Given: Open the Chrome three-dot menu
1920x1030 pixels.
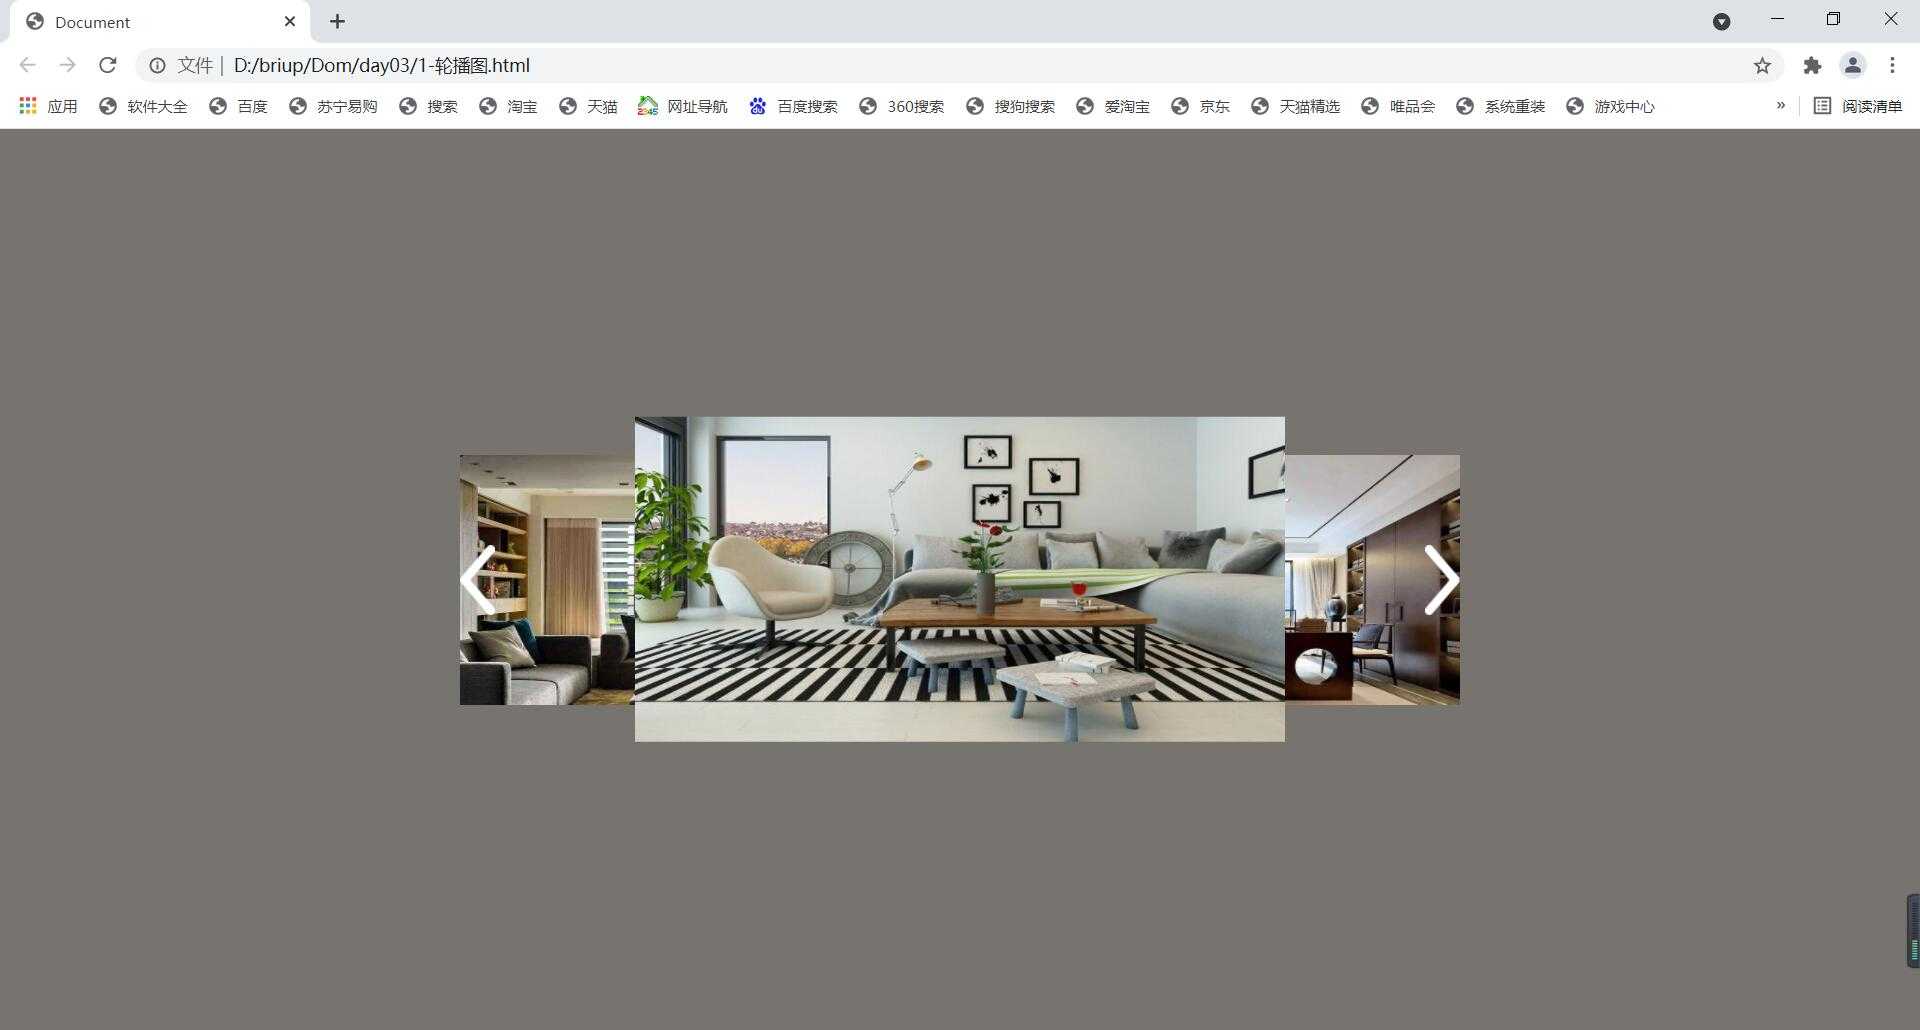Looking at the screenshot, I should tap(1892, 65).
